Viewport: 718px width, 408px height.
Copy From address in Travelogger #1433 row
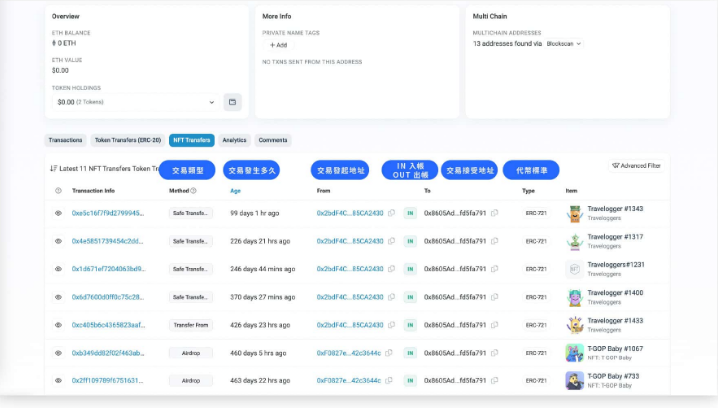(x=392, y=325)
